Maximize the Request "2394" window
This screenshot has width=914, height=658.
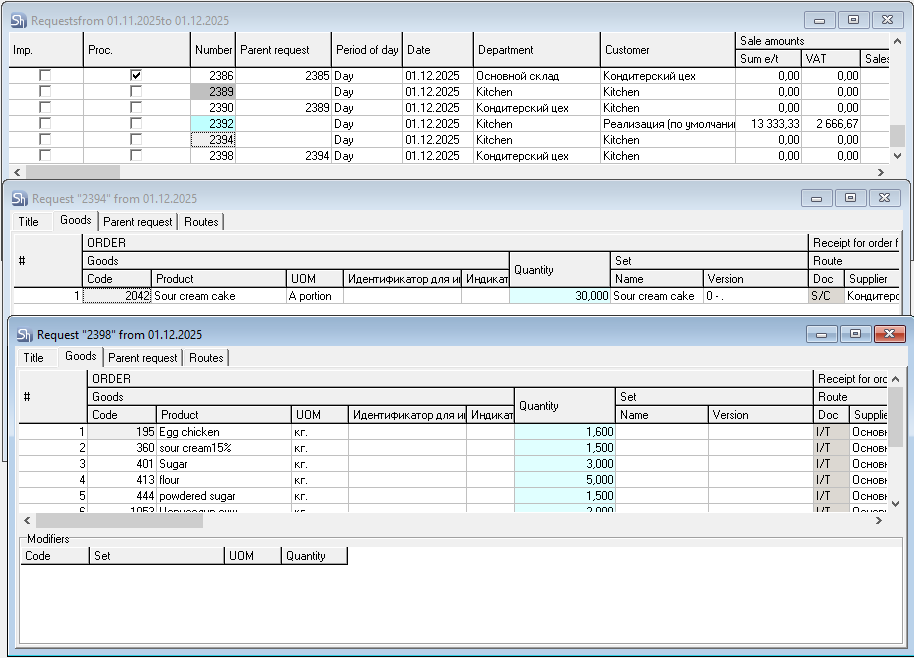[x=849, y=198]
